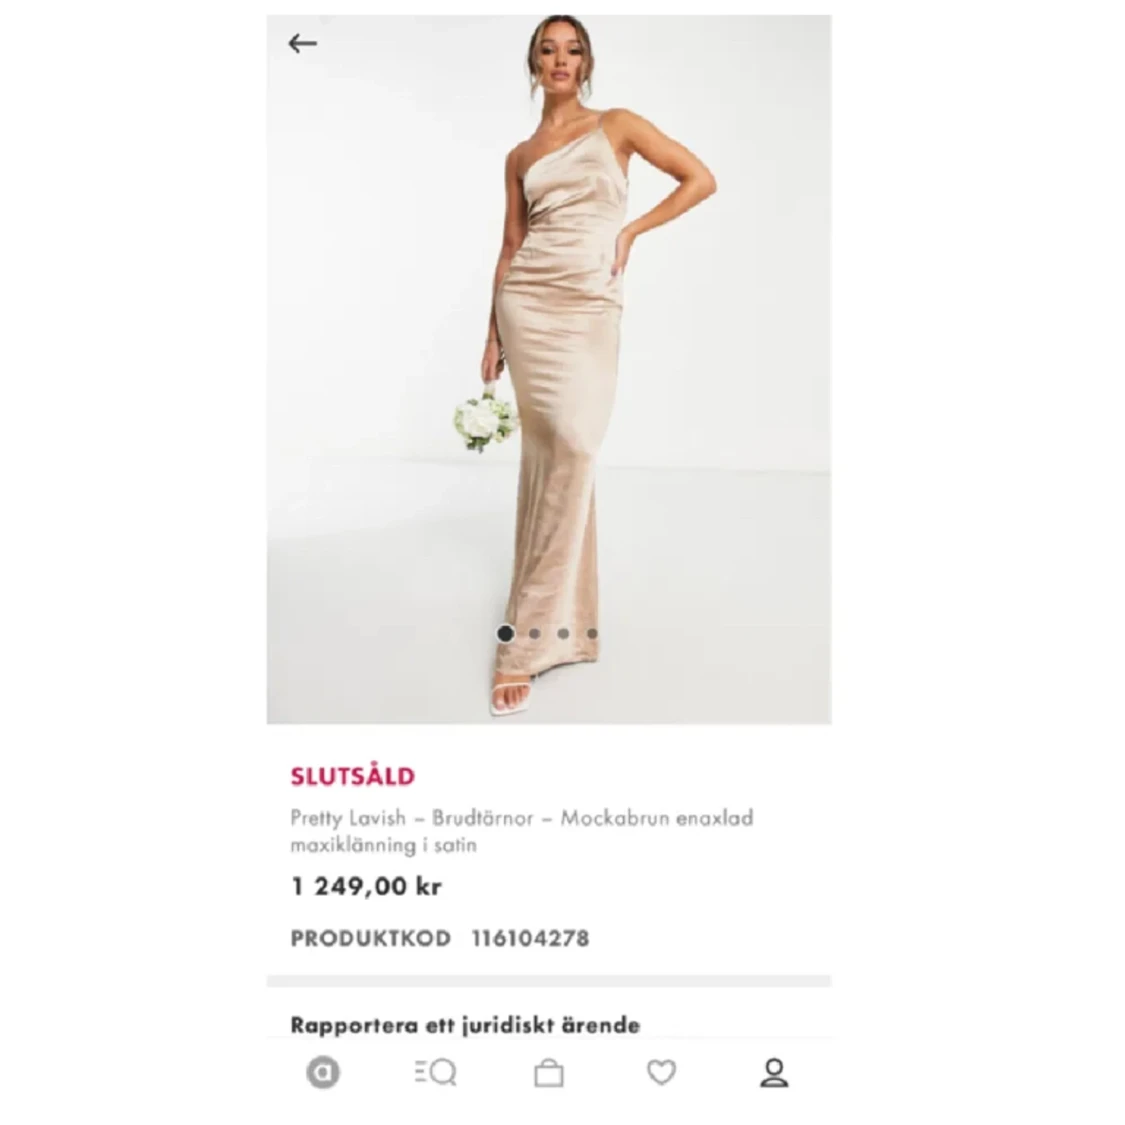The width and height of the screenshot is (1125, 1125).
Task: Select the third image carousel dot
Action: tap(563, 634)
